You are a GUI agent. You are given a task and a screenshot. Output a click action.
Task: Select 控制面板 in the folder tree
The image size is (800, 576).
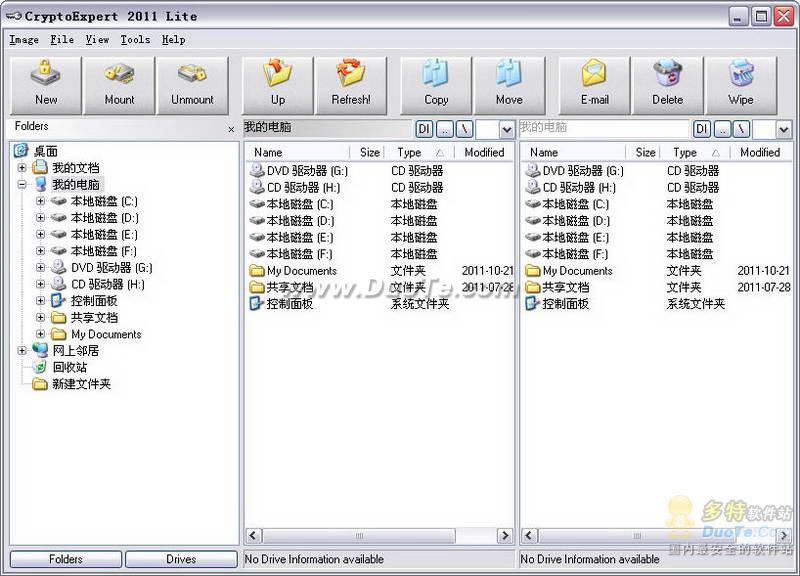[x=94, y=300]
